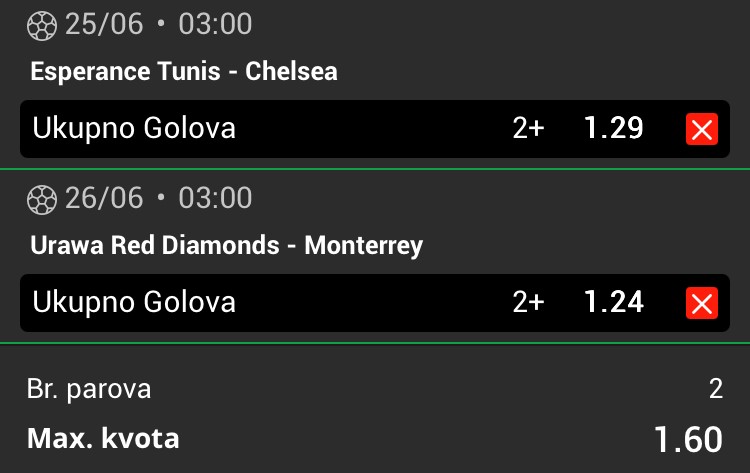Remove the Urawa Red Diamonds - Monterrey bet
The width and height of the screenshot is (750, 473).
click(x=702, y=303)
